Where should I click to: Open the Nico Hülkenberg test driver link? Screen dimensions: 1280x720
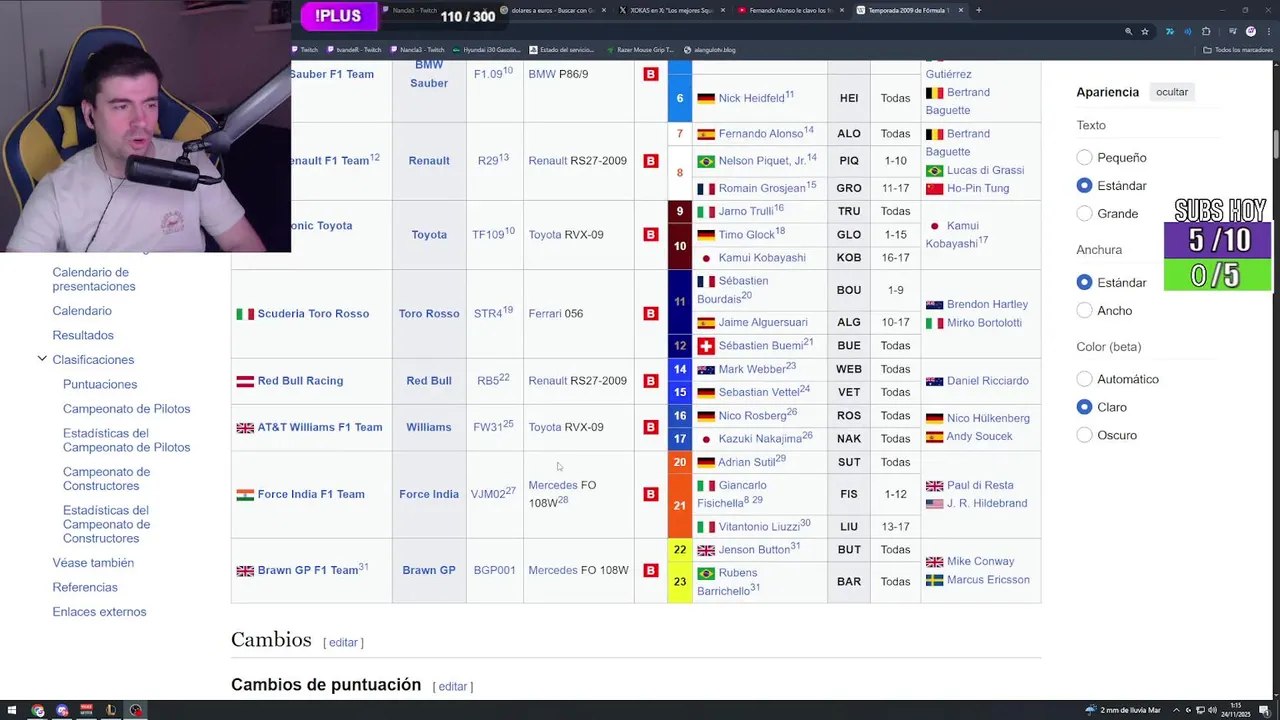click(x=988, y=418)
